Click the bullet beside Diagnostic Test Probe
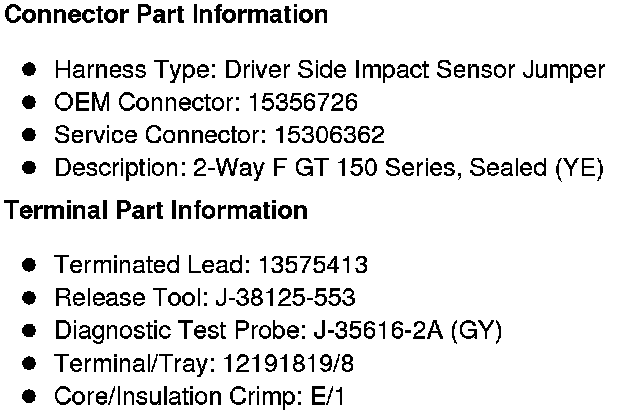This screenshot has height=416, width=624. click(x=30, y=330)
